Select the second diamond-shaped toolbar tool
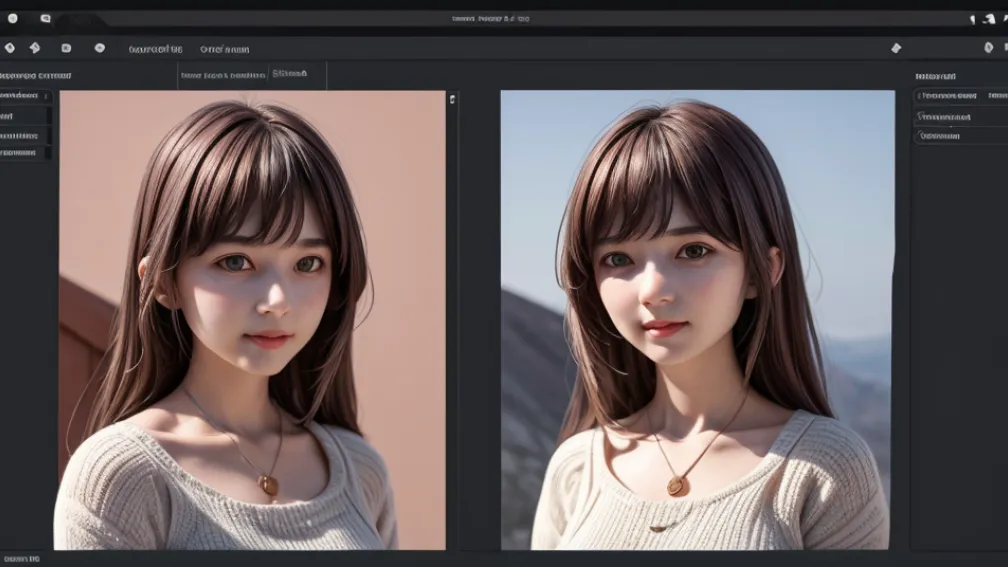This screenshot has height=567, width=1008. [35, 48]
